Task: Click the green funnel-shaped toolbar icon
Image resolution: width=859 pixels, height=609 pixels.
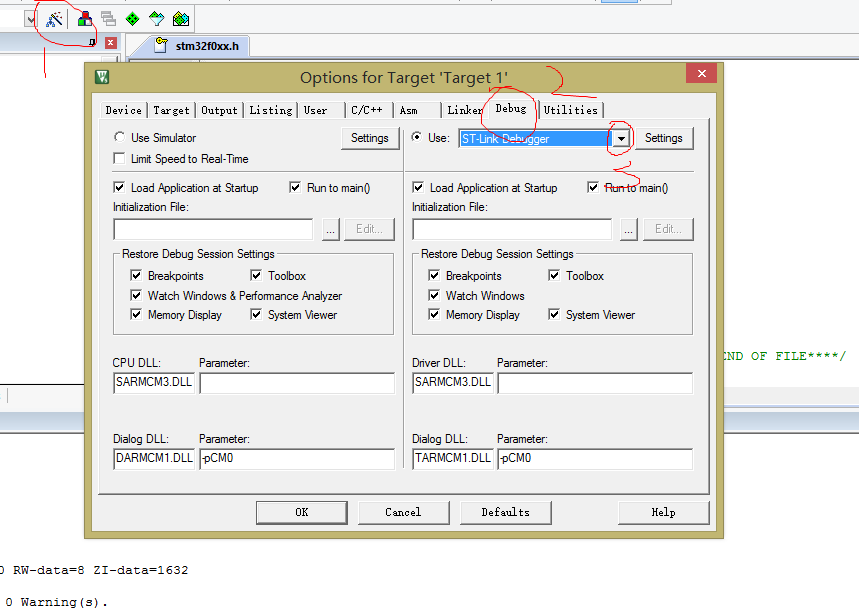Action: coord(156,18)
